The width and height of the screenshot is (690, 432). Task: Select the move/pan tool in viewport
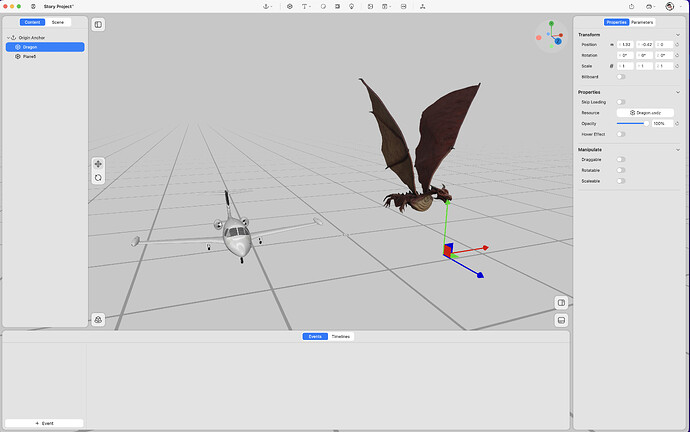click(x=98, y=163)
